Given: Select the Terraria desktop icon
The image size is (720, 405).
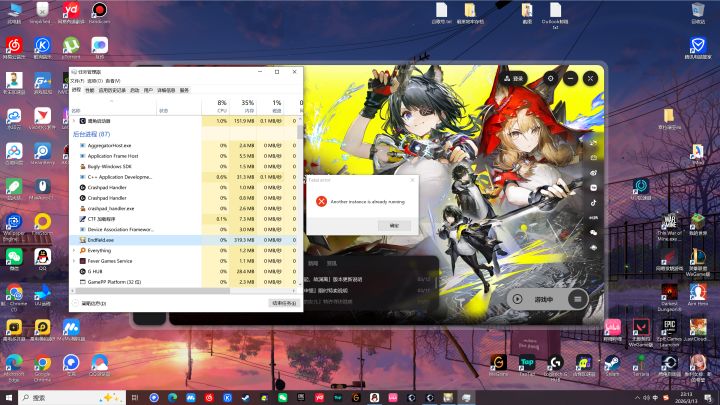Looking at the screenshot, I should tap(640, 366).
